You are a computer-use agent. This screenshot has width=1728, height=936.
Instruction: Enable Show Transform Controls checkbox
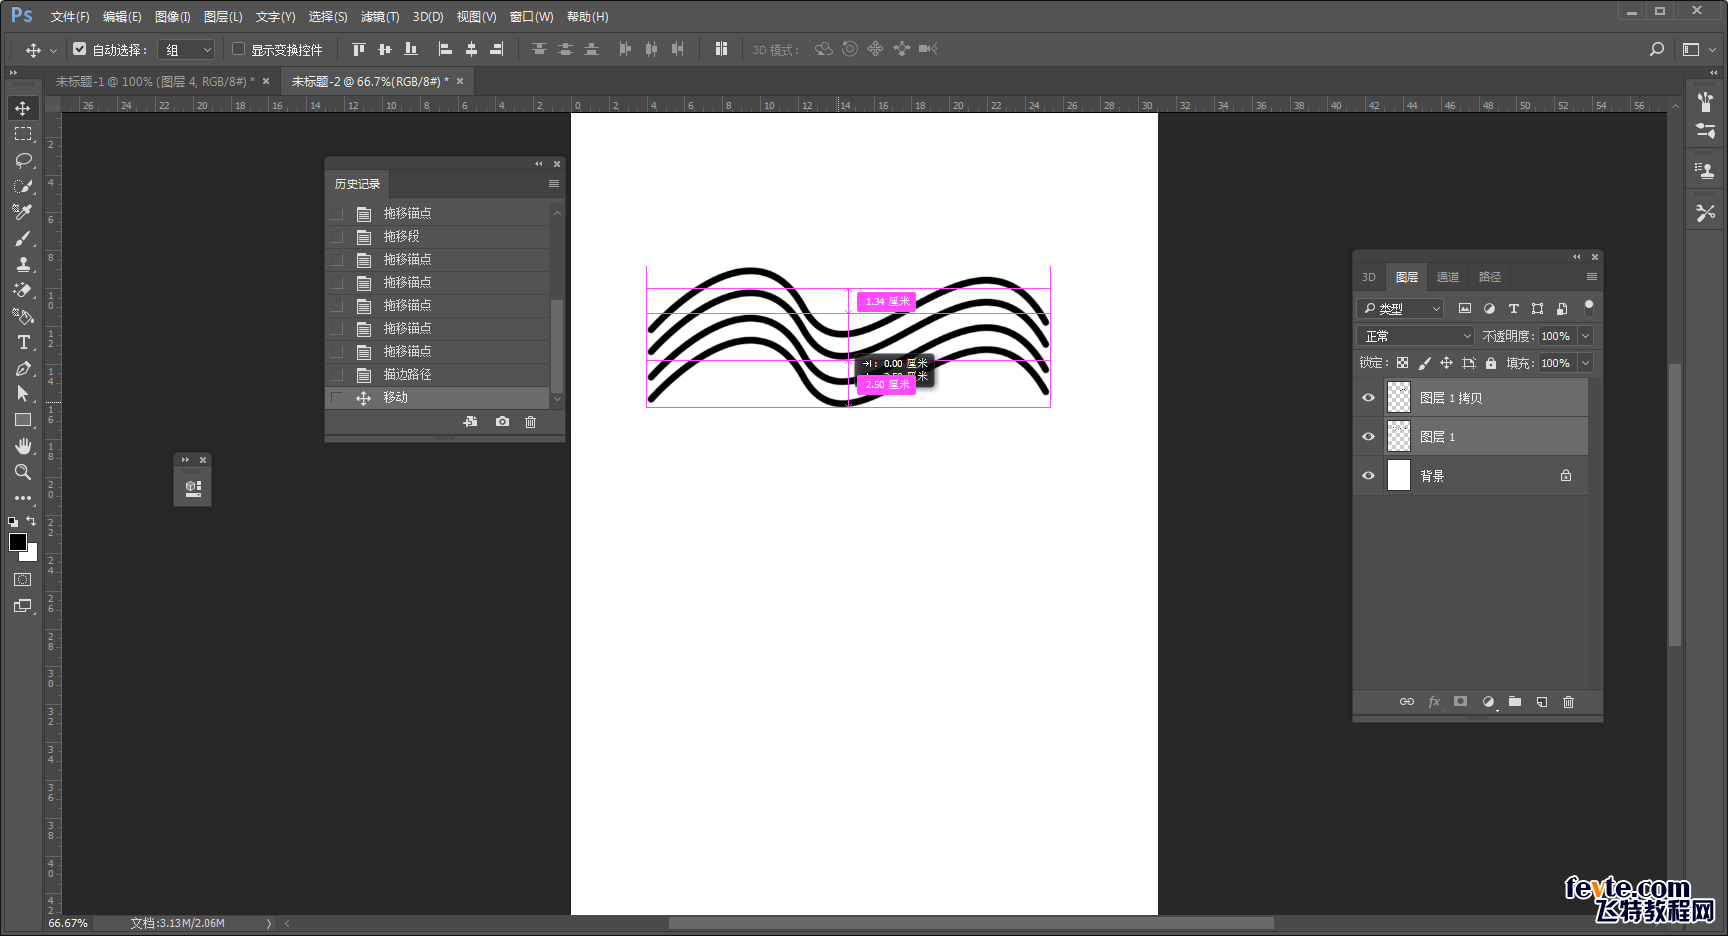(x=238, y=49)
